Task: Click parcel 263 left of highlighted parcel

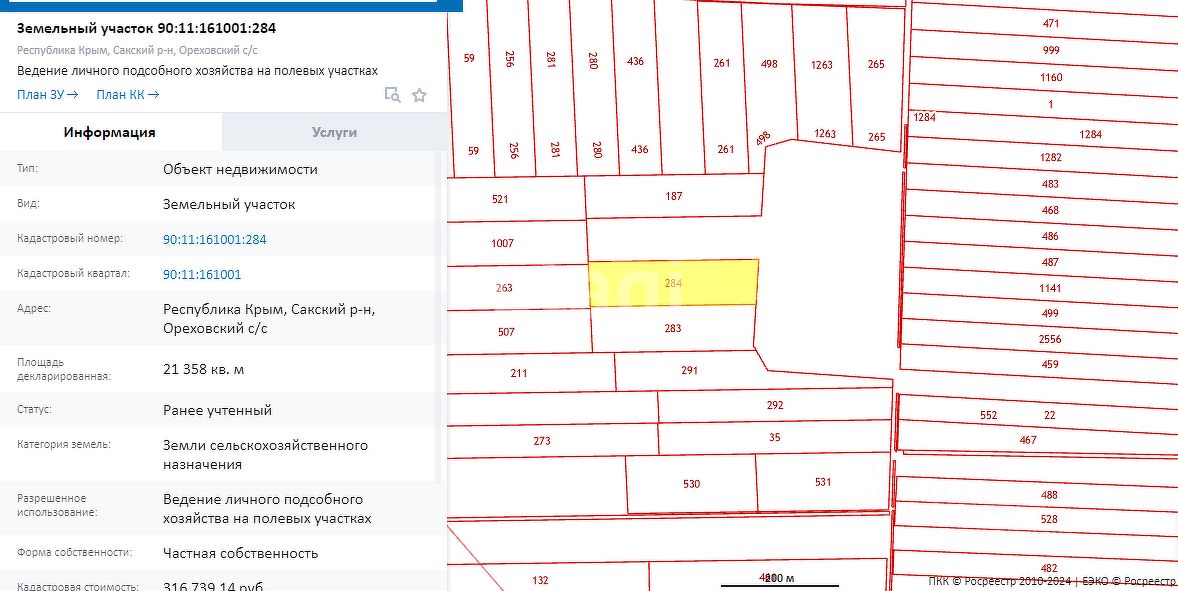Action: pyautogui.click(x=504, y=288)
